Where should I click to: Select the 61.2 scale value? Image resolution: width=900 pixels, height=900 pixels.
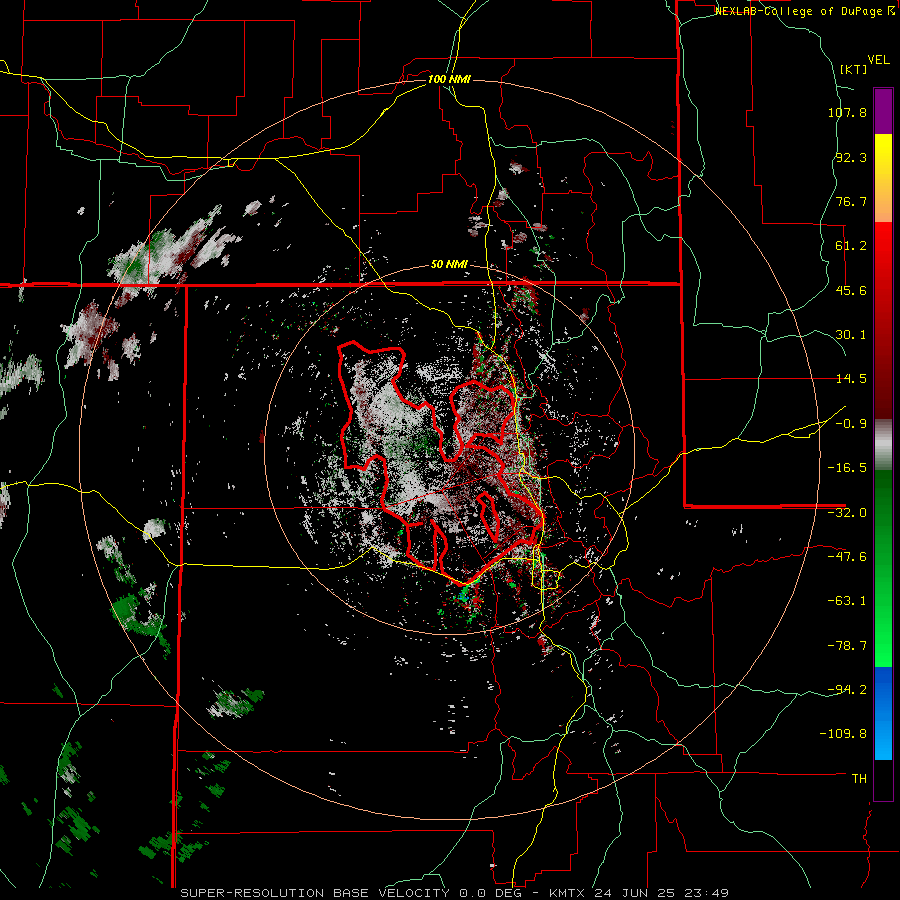[851, 246]
